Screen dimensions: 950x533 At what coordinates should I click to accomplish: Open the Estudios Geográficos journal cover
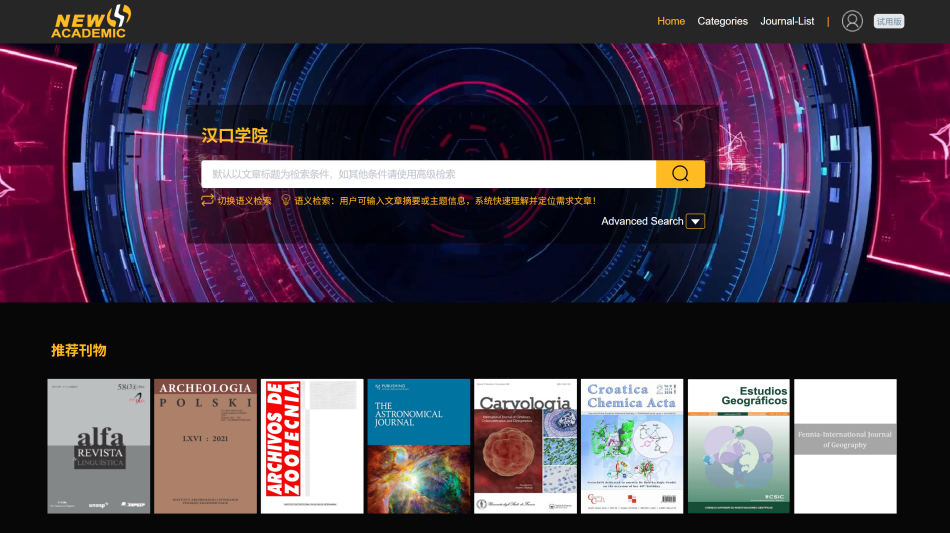click(739, 446)
